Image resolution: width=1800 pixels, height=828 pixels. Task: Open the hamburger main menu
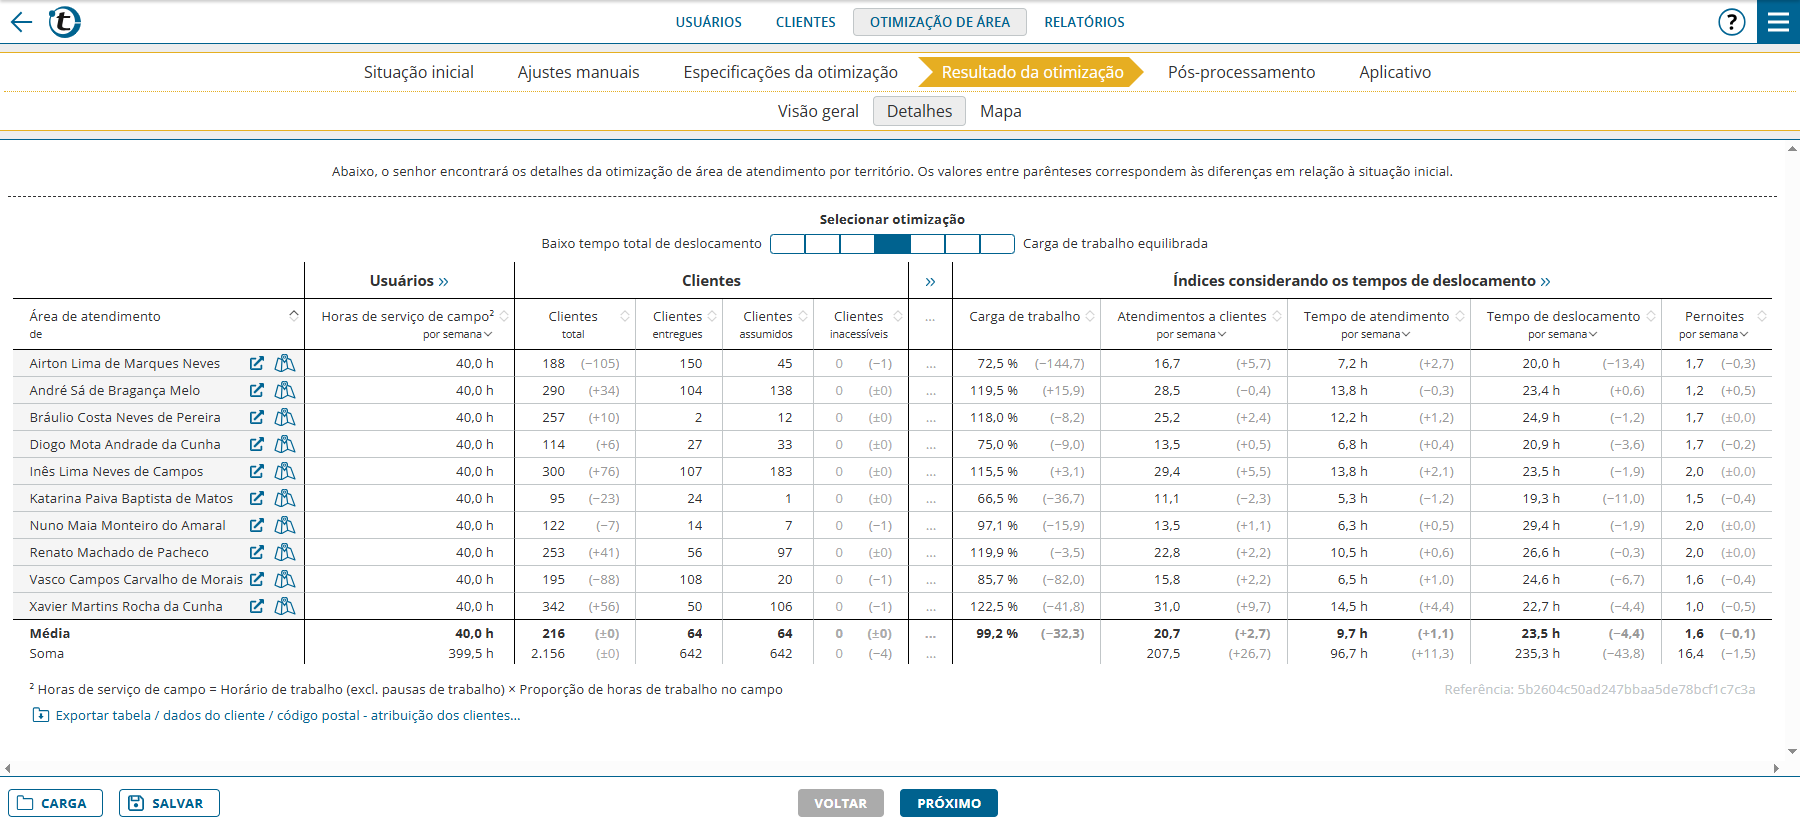click(1778, 22)
